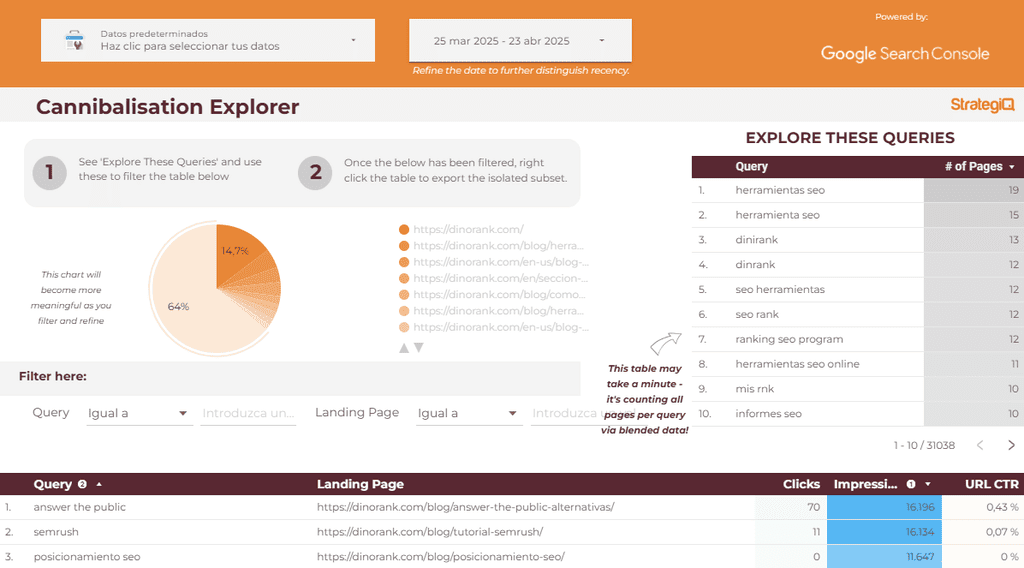Open the answer-the-public-alternativas landing page URL

(466, 507)
